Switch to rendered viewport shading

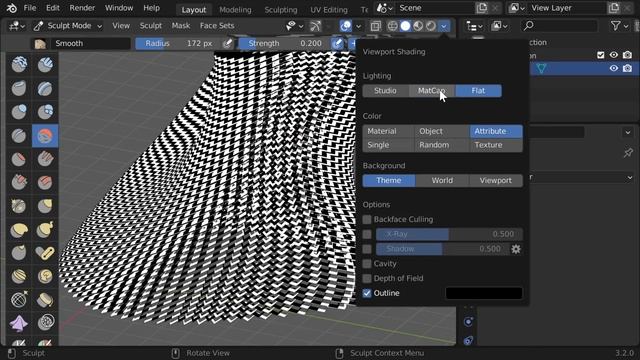pyautogui.click(x=431, y=26)
